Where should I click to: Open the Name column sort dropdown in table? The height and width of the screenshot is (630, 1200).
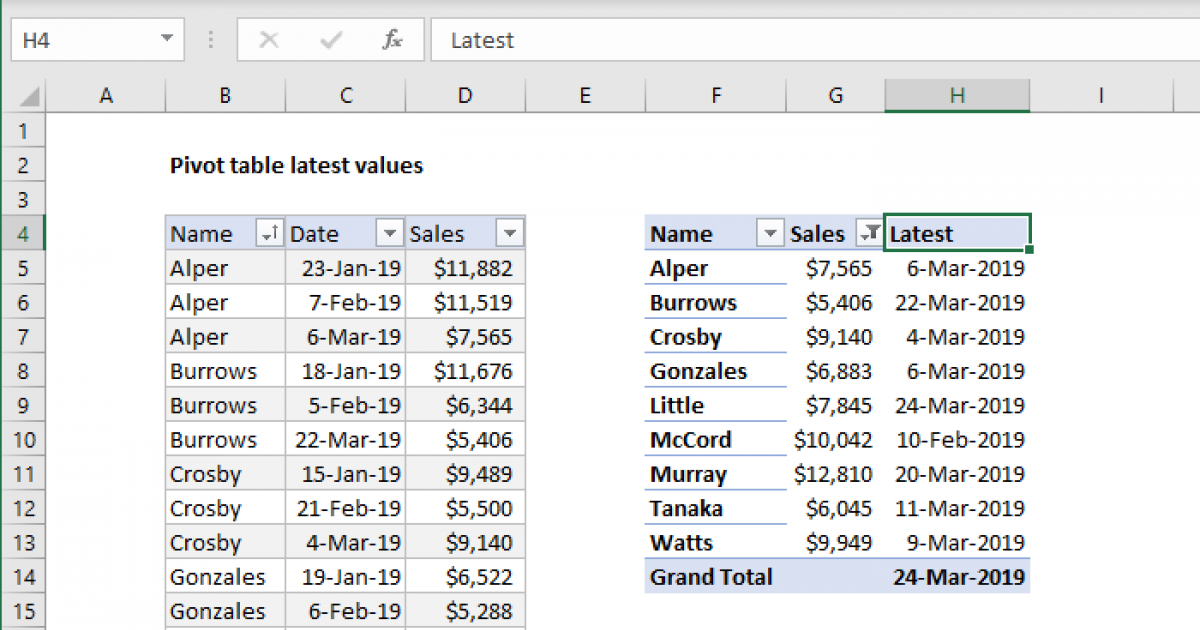(x=269, y=234)
